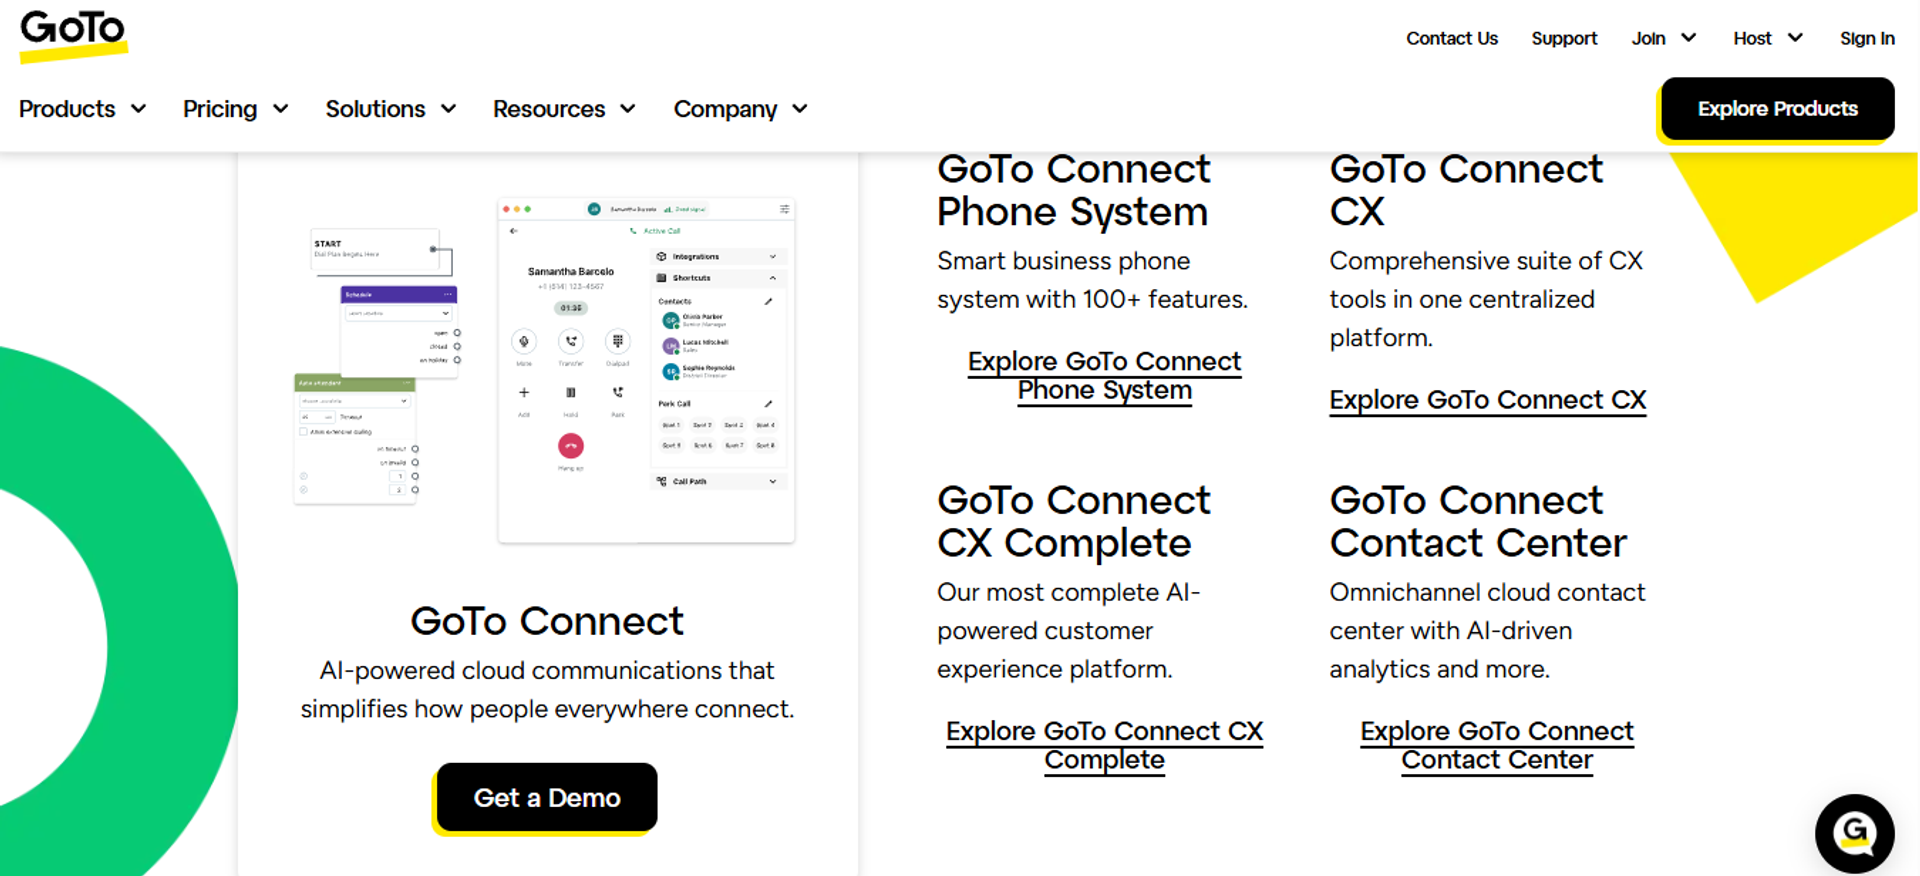Click Sophie Reynolds contact avatar in preview
The image size is (1920, 876).
[x=671, y=372]
